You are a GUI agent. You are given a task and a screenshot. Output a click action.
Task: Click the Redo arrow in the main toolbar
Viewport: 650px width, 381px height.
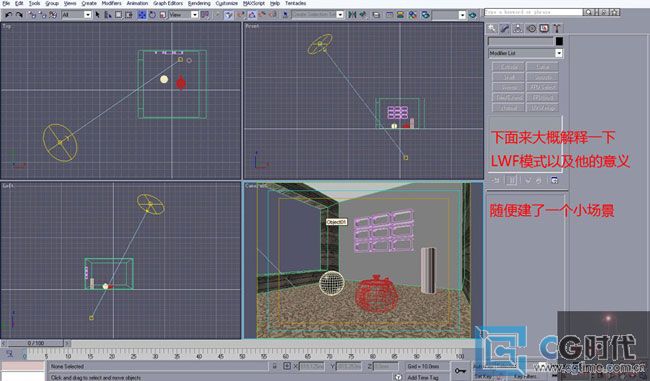pyautogui.click(x=19, y=15)
